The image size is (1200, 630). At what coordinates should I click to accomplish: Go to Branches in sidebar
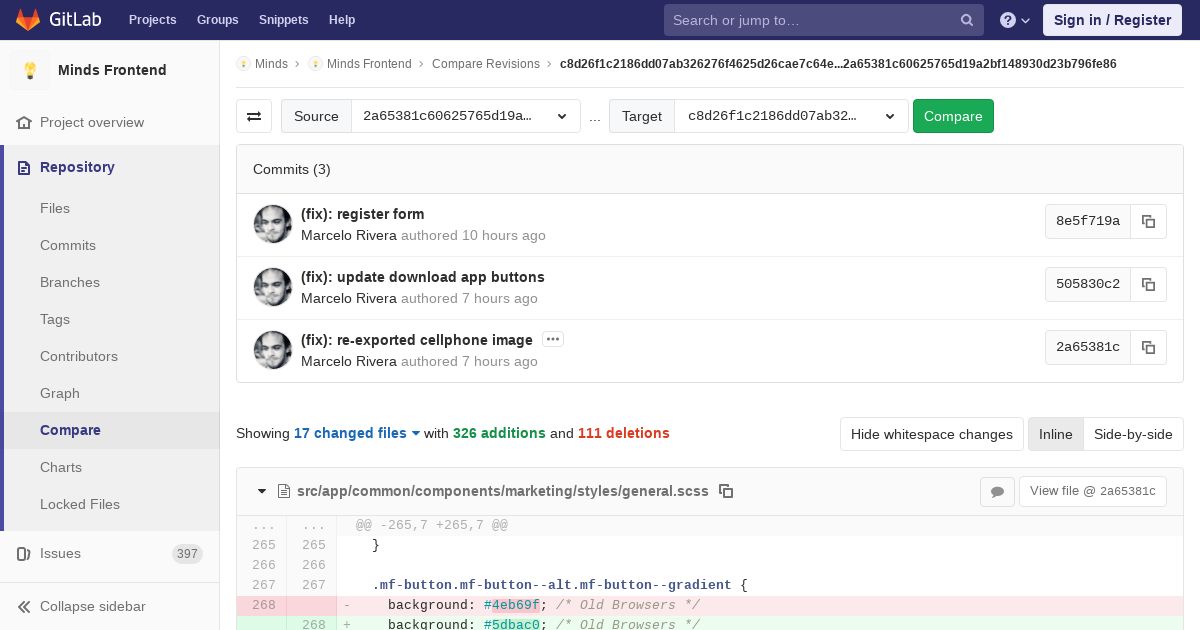tap(70, 282)
